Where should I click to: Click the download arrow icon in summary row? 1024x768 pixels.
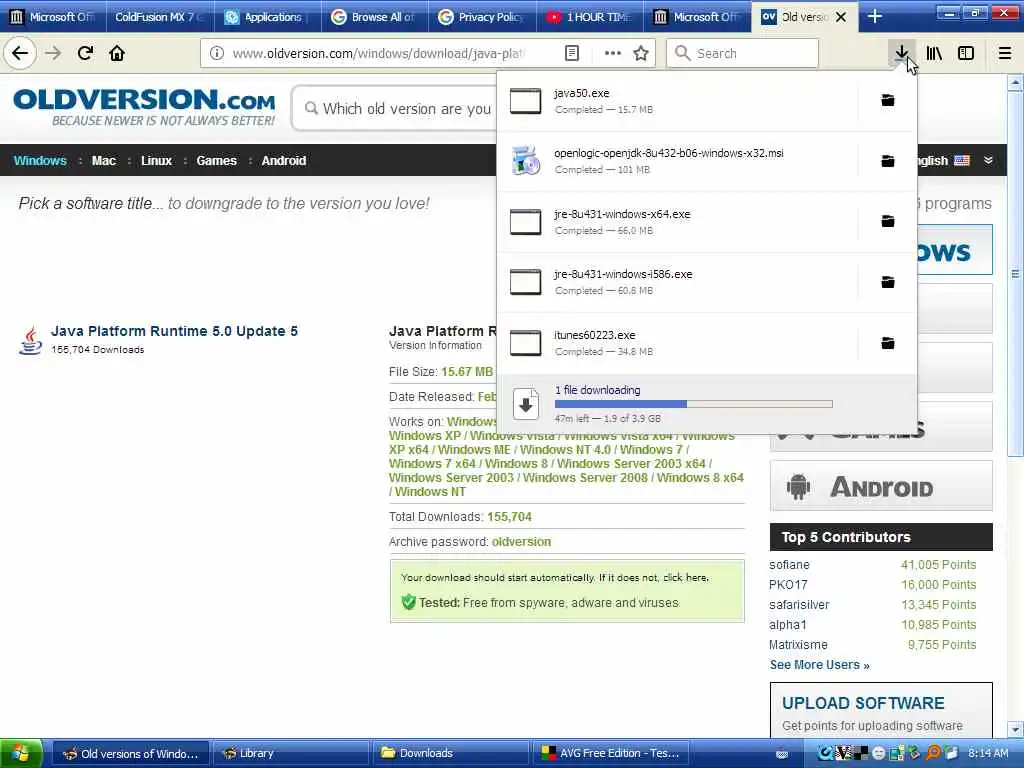(526, 405)
